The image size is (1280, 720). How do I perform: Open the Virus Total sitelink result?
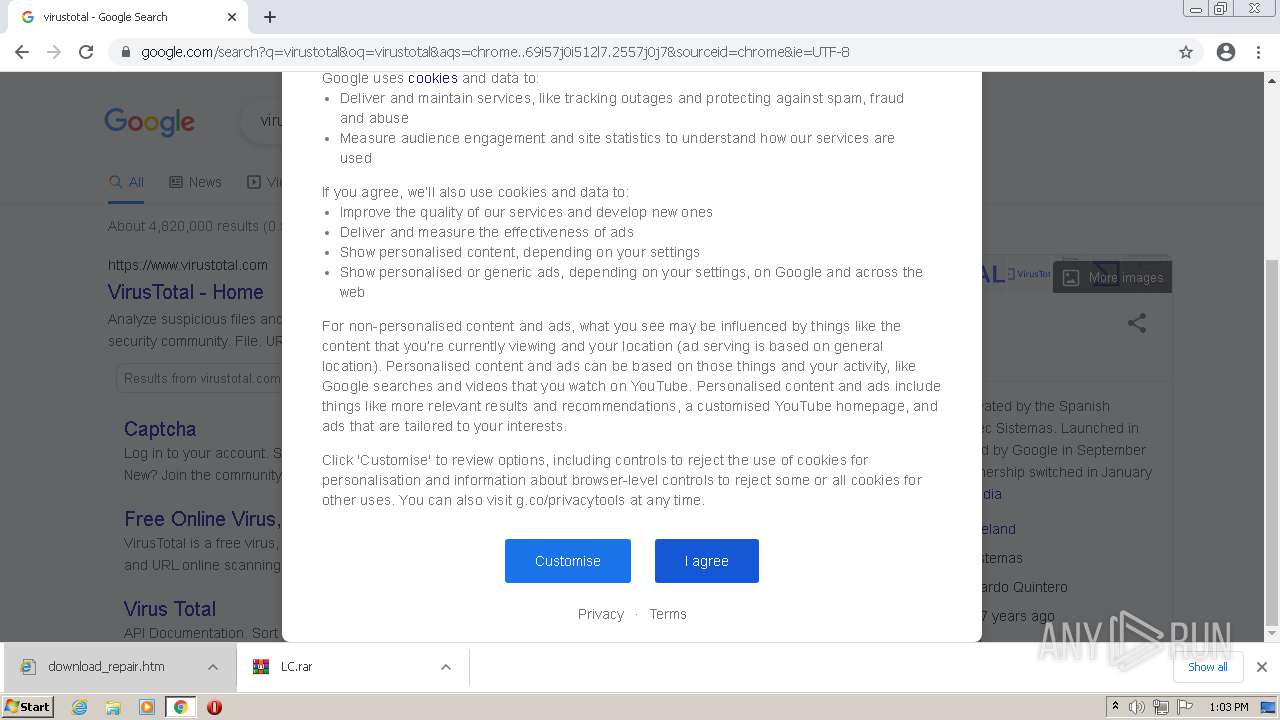(170, 609)
